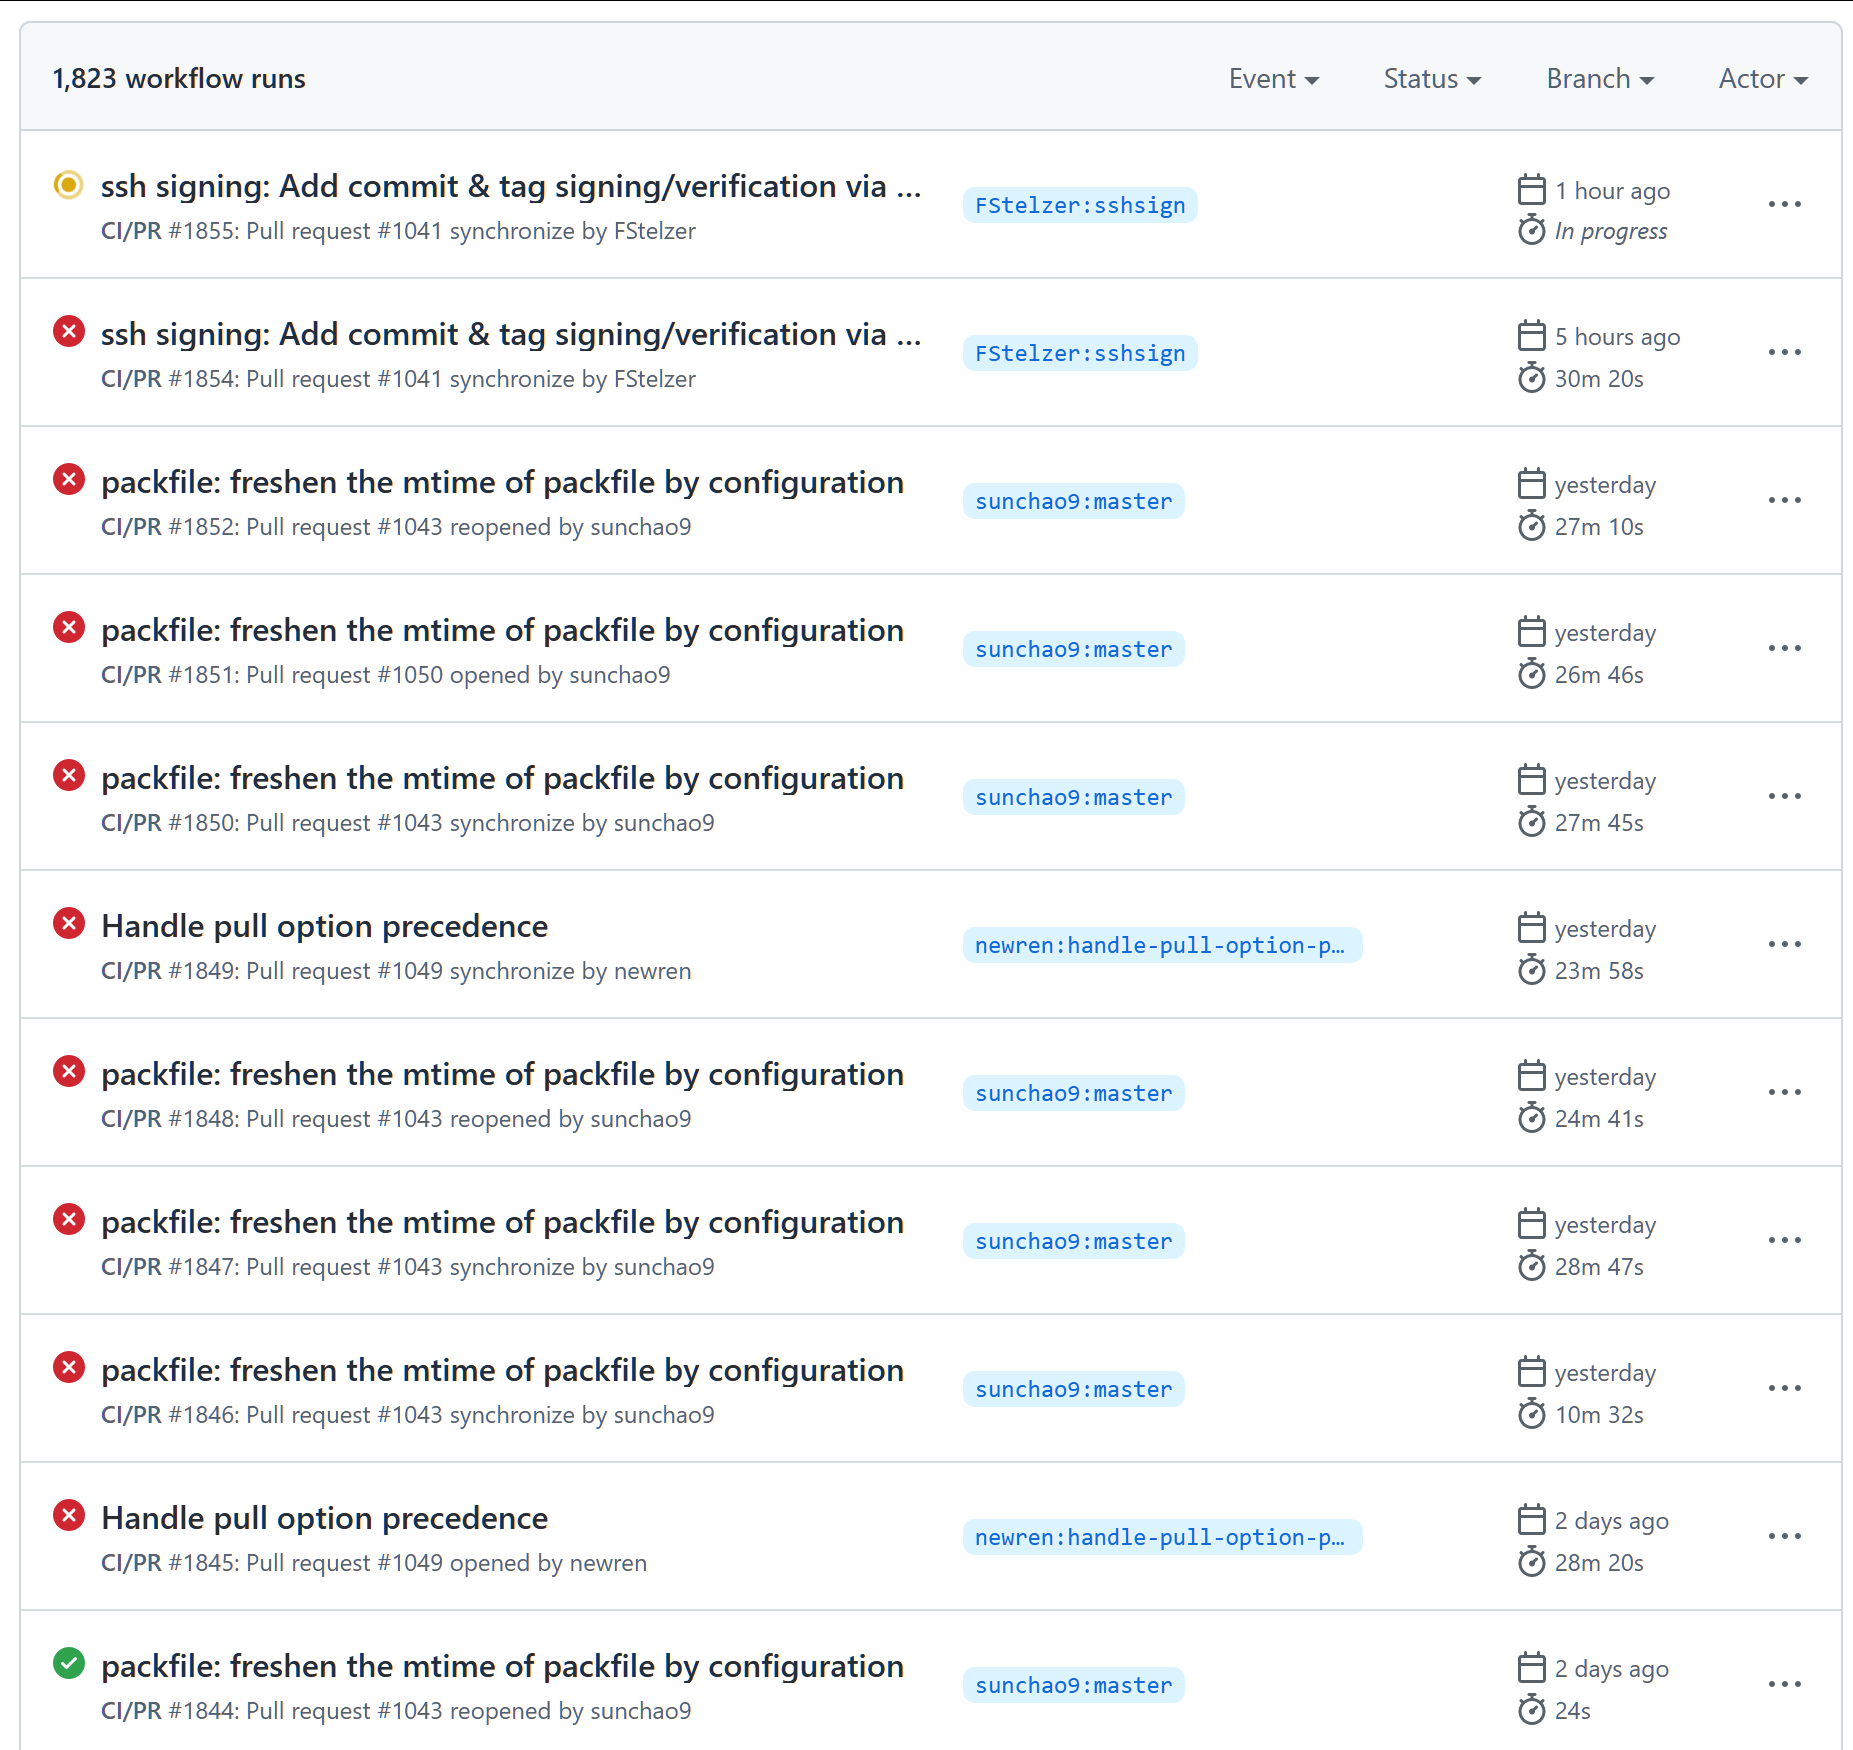Open the ssh signing run title for #1854
Image resolution: width=1853 pixels, height=1750 pixels.
pyautogui.click(x=511, y=334)
